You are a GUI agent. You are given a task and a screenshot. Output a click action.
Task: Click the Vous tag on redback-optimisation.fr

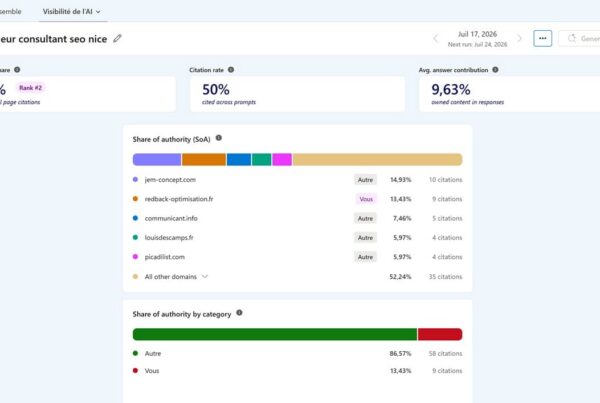click(366, 199)
